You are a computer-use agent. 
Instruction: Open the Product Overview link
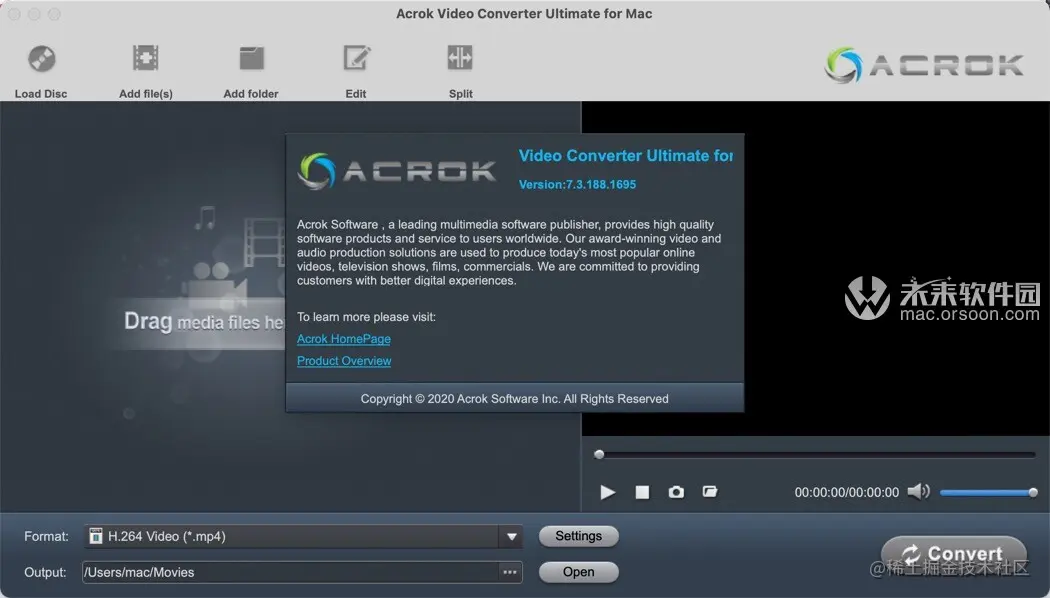344,361
